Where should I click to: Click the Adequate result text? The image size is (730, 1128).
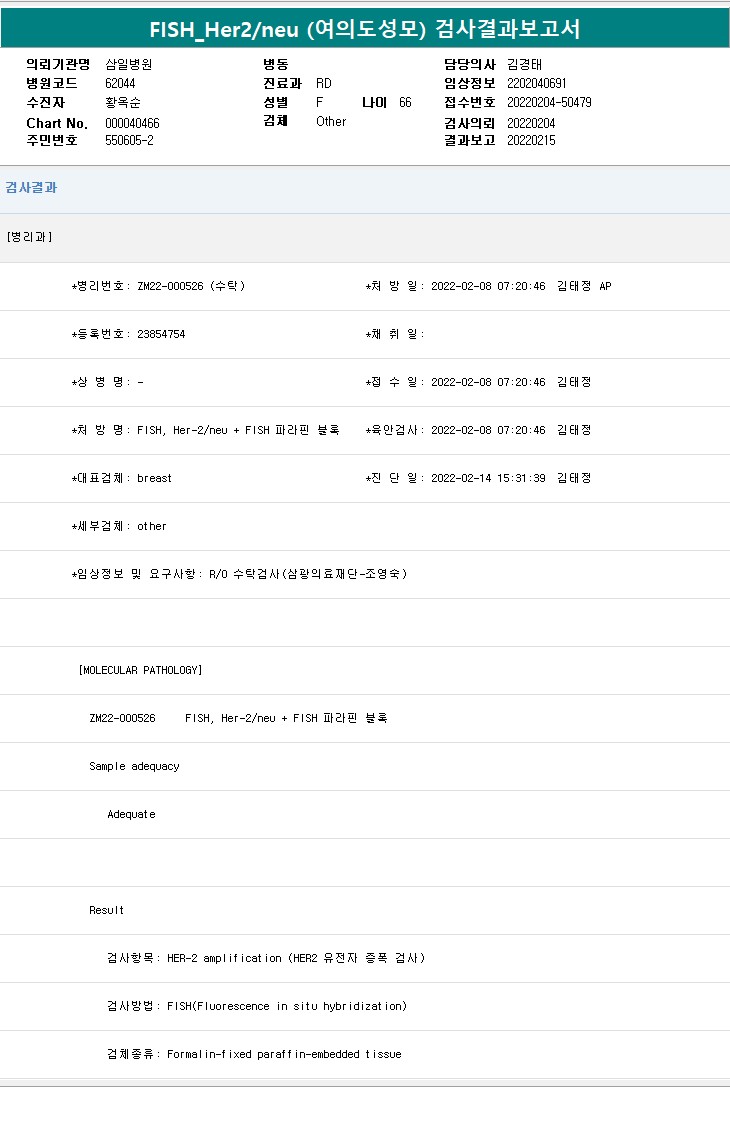[x=132, y=814]
